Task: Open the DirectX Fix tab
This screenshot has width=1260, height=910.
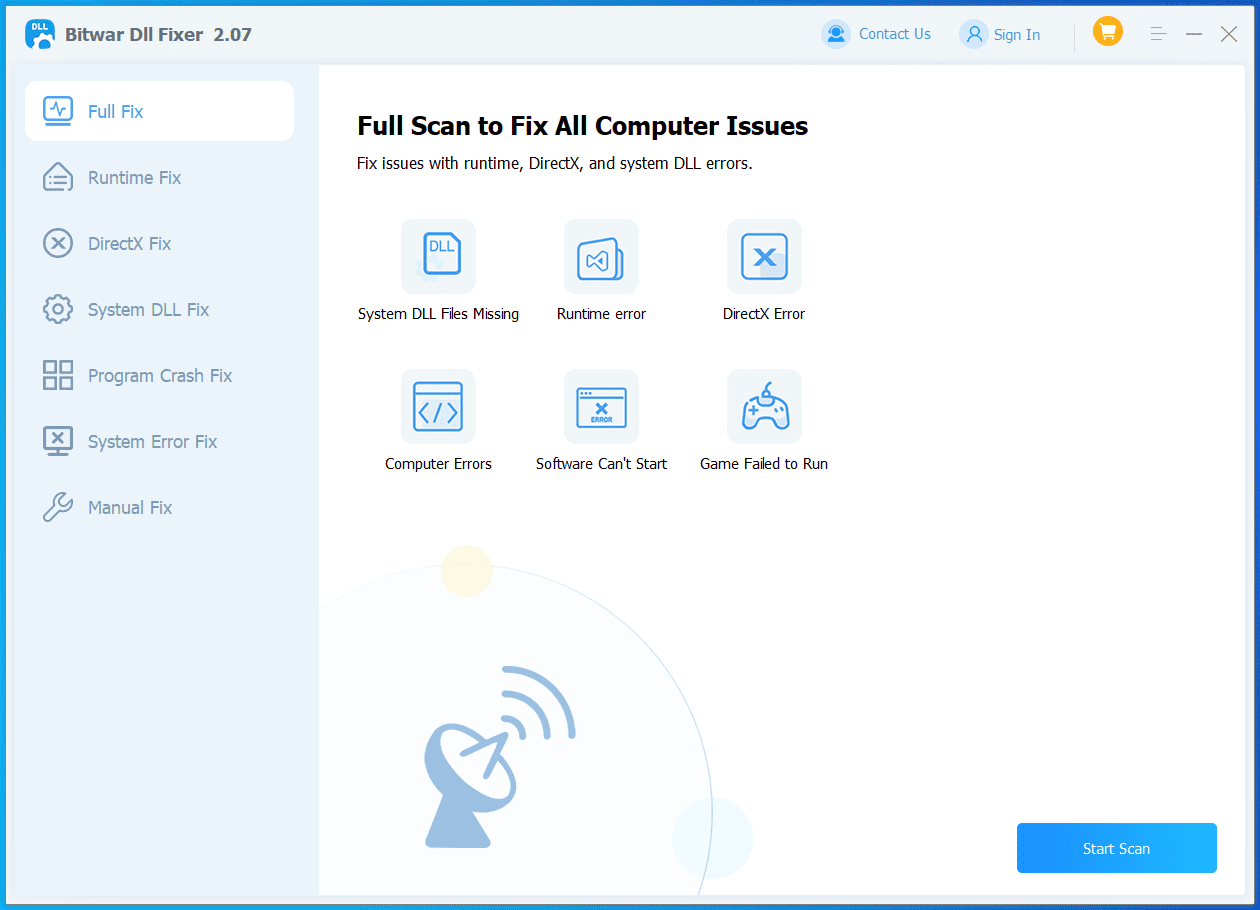Action: pyautogui.click(x=160, y=243)
